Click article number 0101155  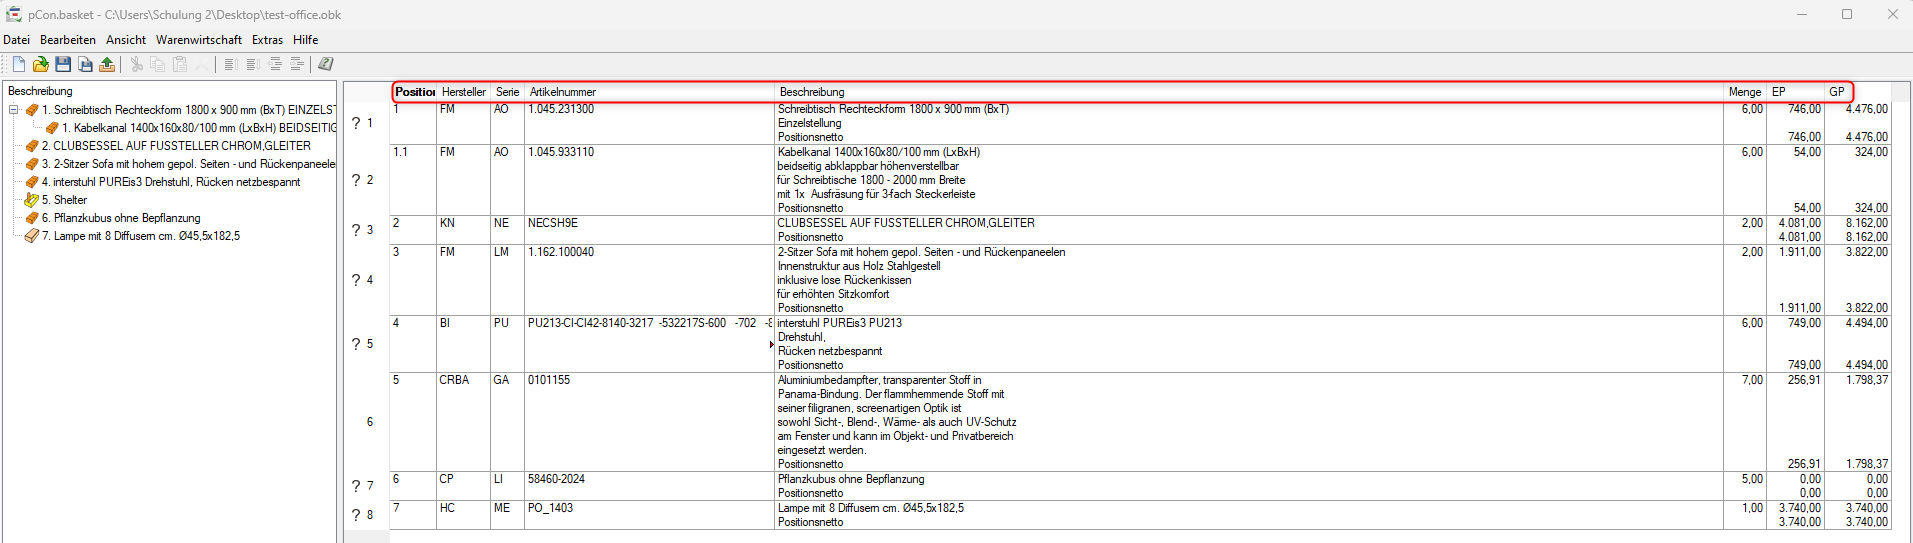[549, 380]
